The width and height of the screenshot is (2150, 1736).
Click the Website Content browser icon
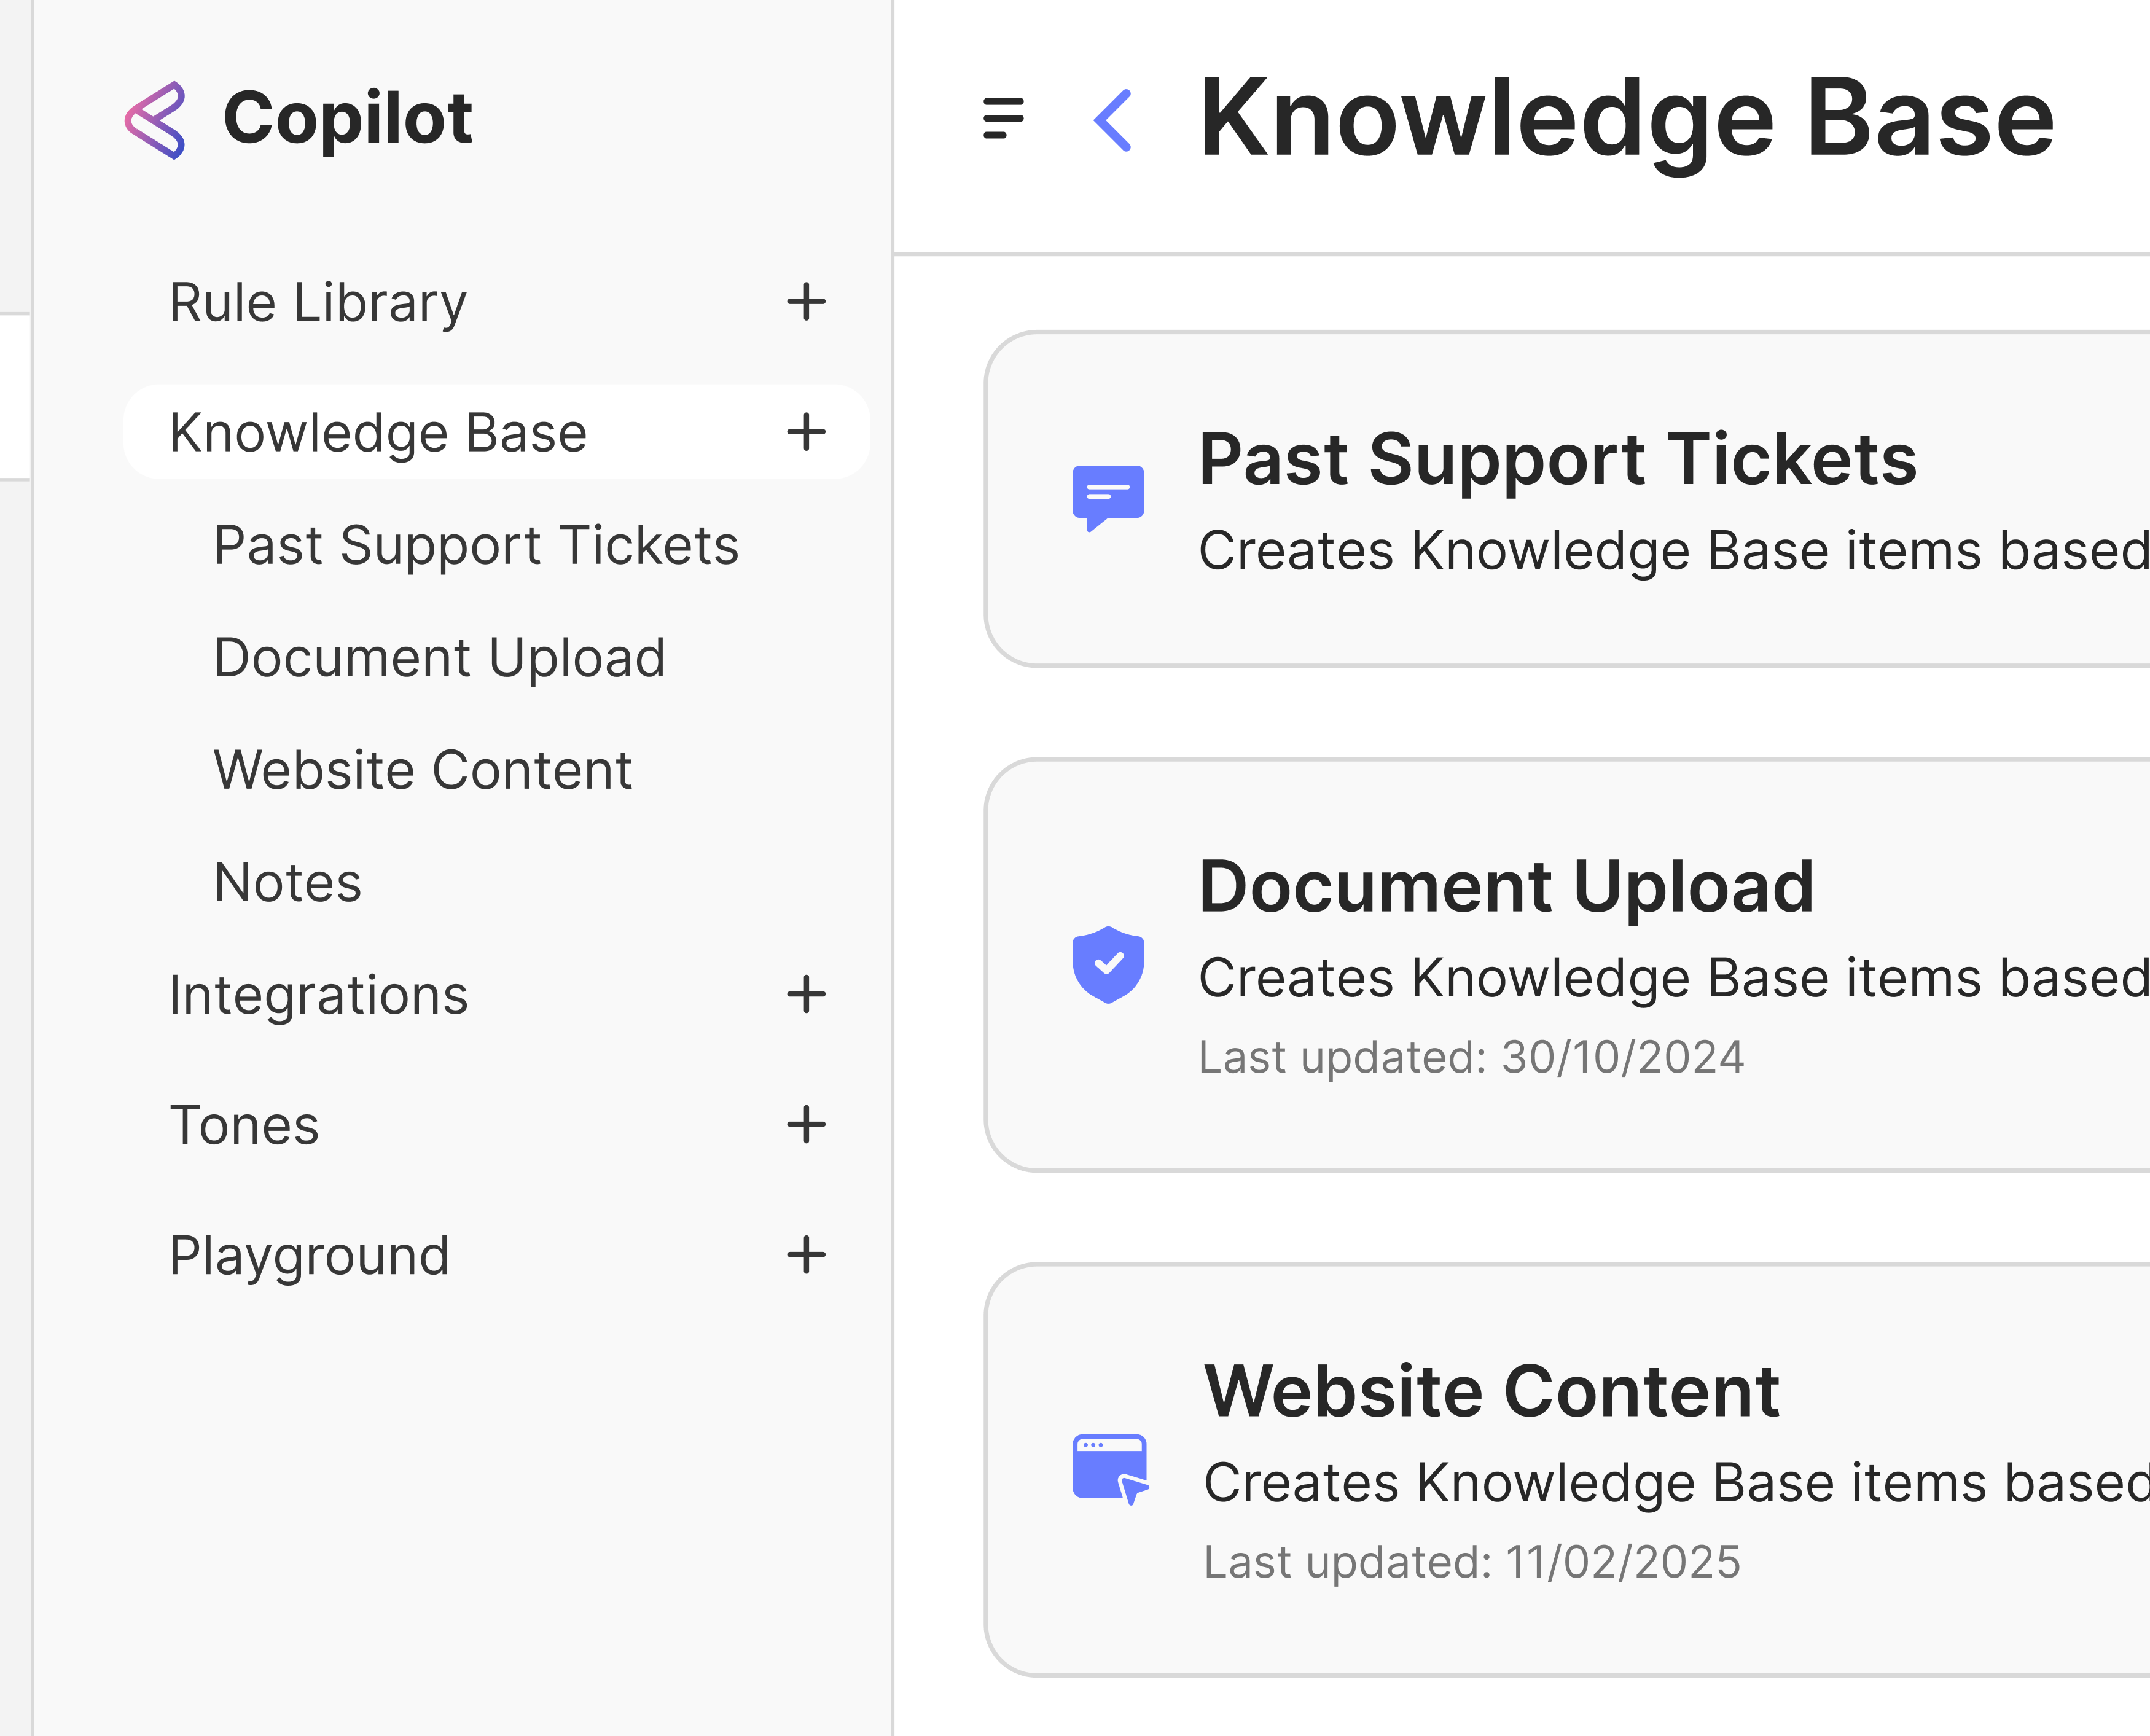[x=1110, y=1469]
